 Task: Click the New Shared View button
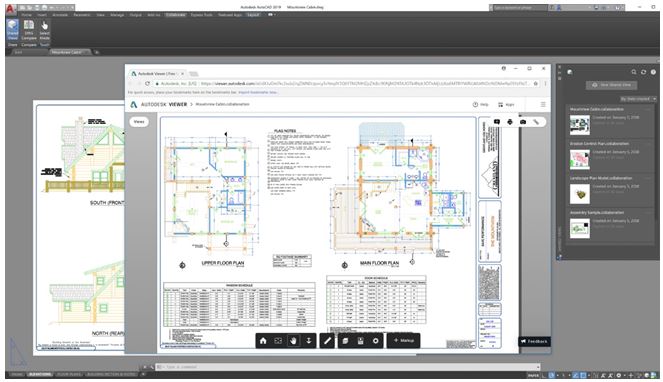click(612, 85)
